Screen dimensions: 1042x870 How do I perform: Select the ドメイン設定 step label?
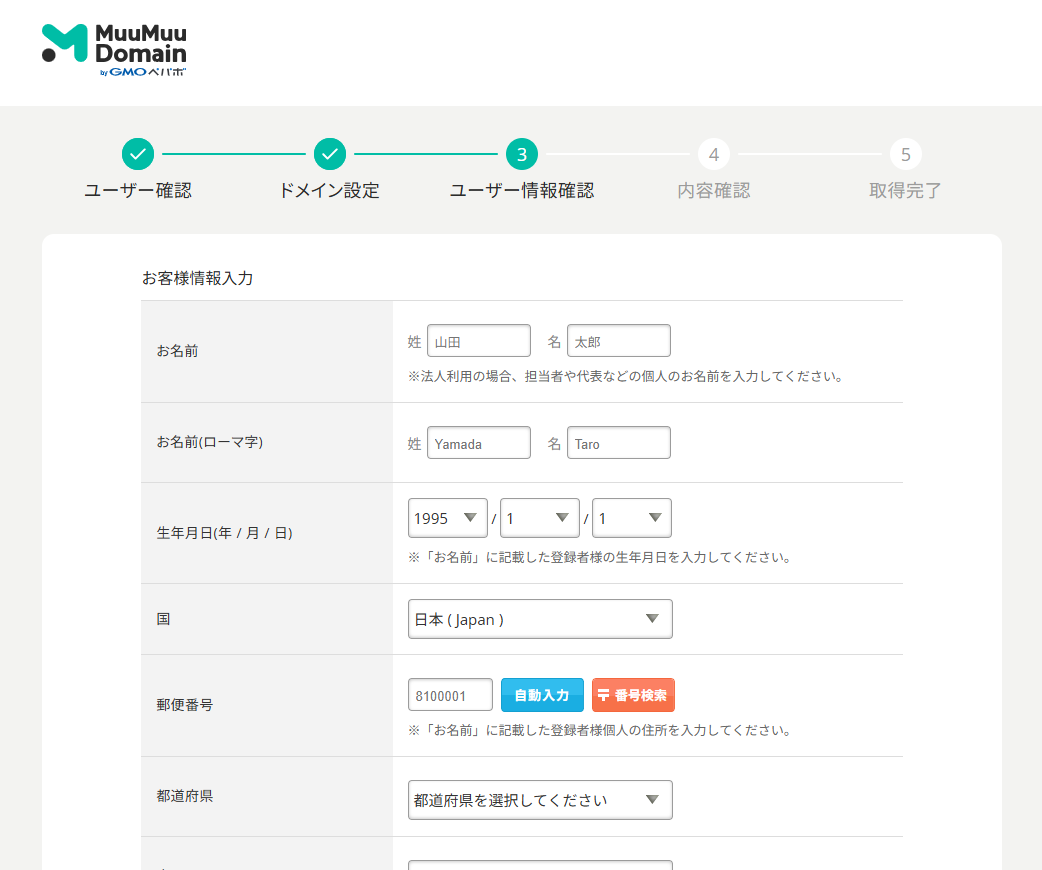[x=330, y=191]
